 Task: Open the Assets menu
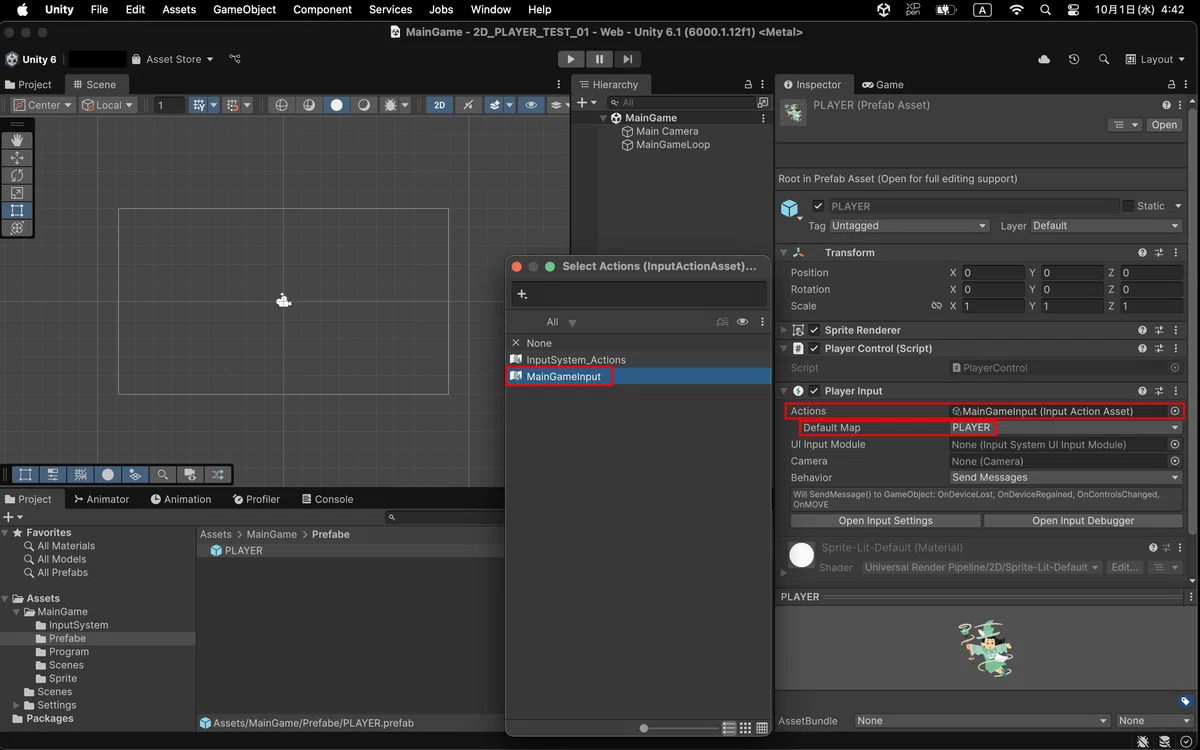(179, 9)
